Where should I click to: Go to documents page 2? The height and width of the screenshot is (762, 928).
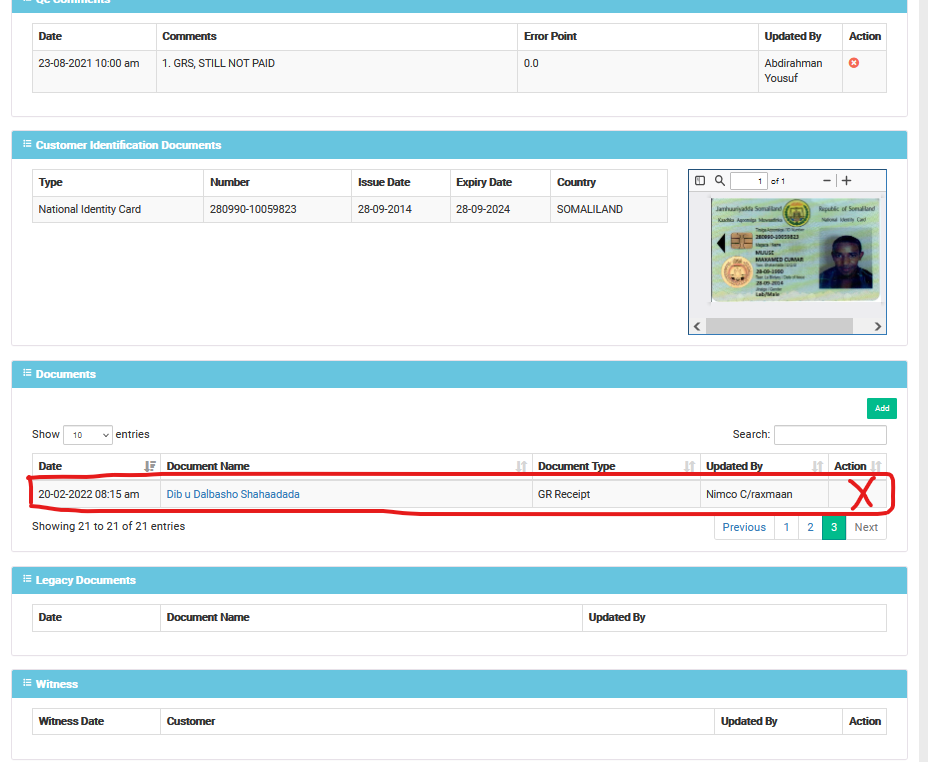[x=810, y=527]
